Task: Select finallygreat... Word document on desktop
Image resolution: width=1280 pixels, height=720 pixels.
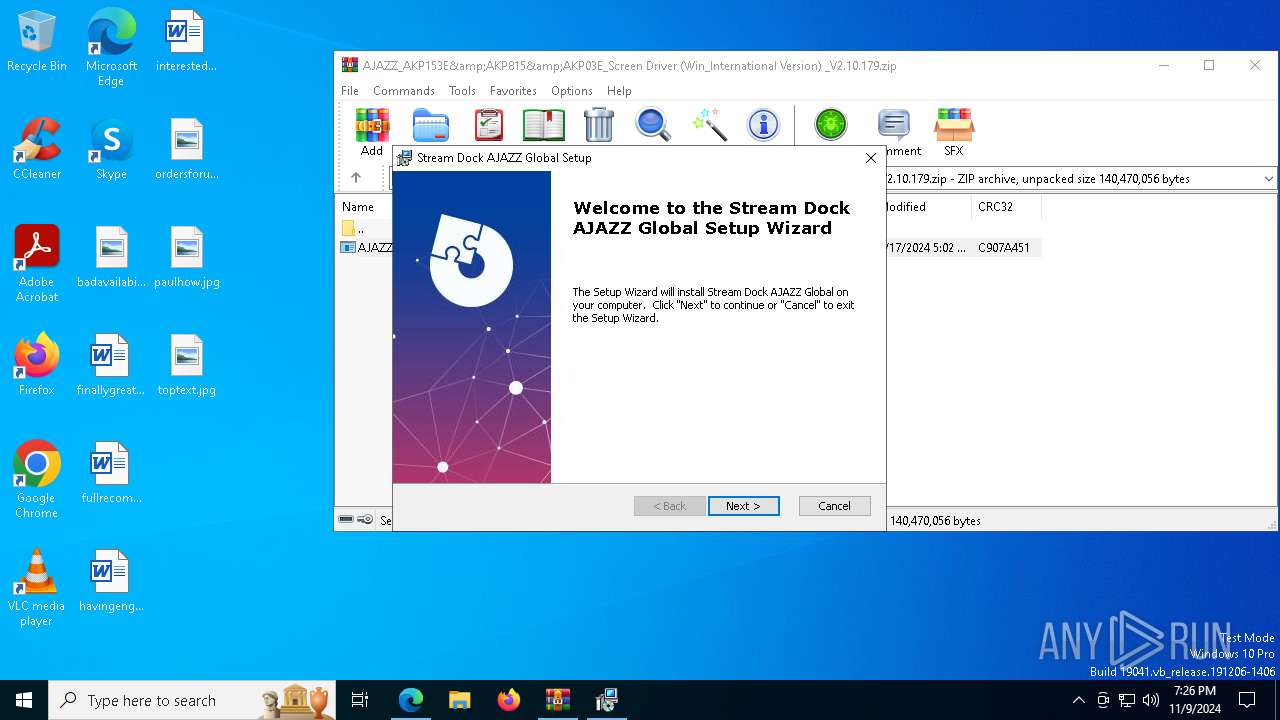Action: pos(111,365)
